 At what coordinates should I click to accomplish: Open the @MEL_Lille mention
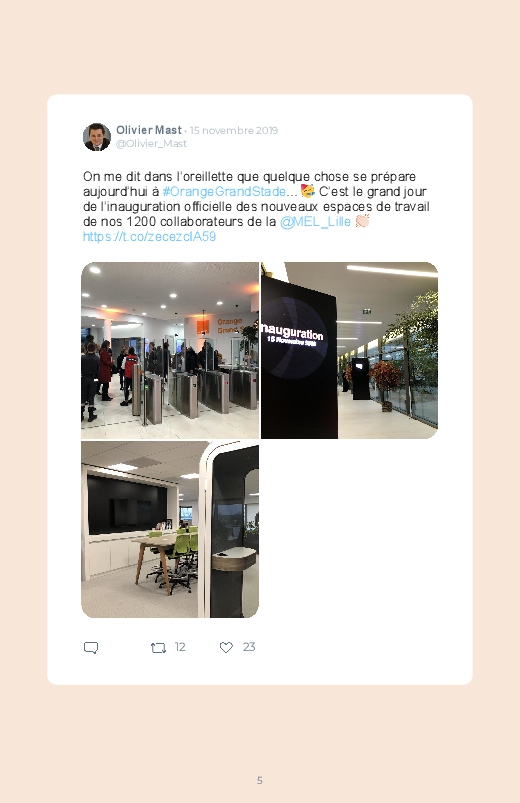point(315,221)
